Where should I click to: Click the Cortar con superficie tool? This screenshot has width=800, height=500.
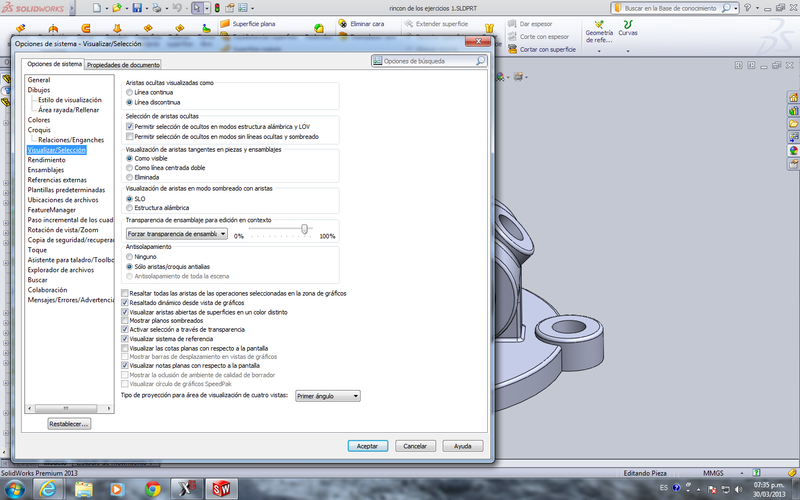click(x=542, y=49)
